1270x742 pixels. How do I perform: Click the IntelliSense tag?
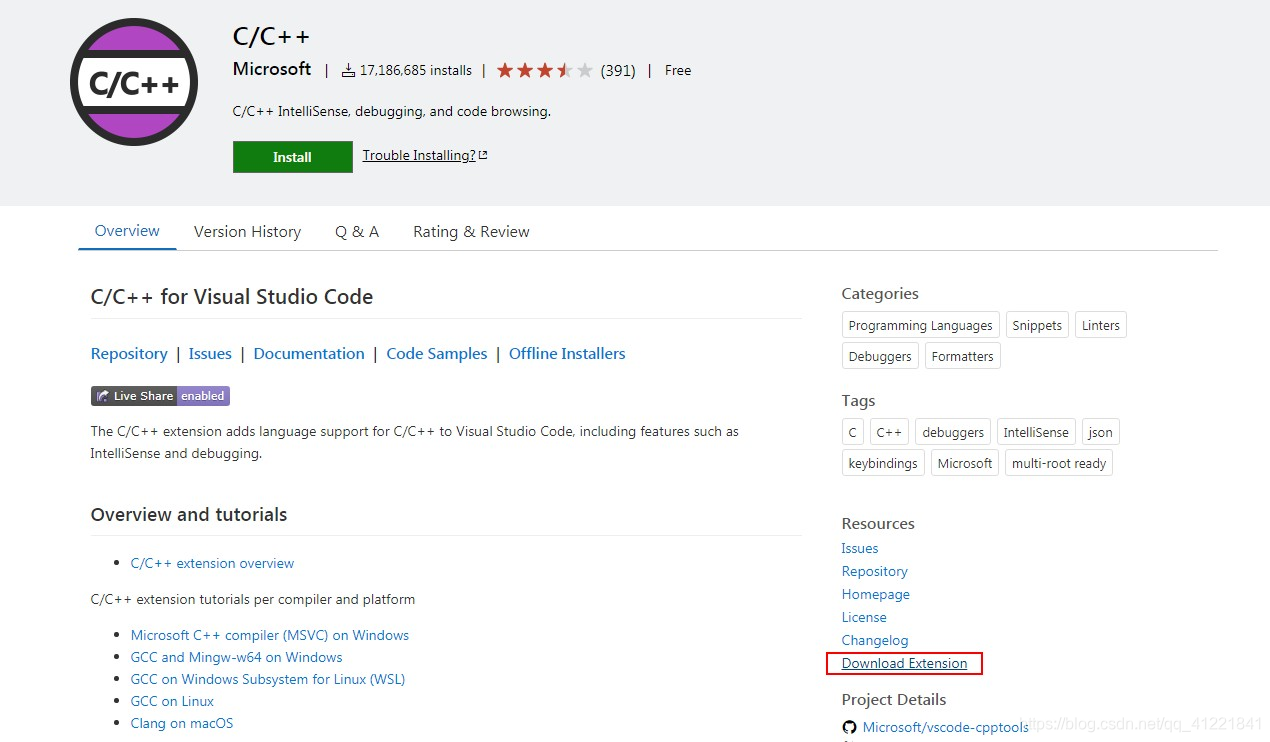point(1036,432)
